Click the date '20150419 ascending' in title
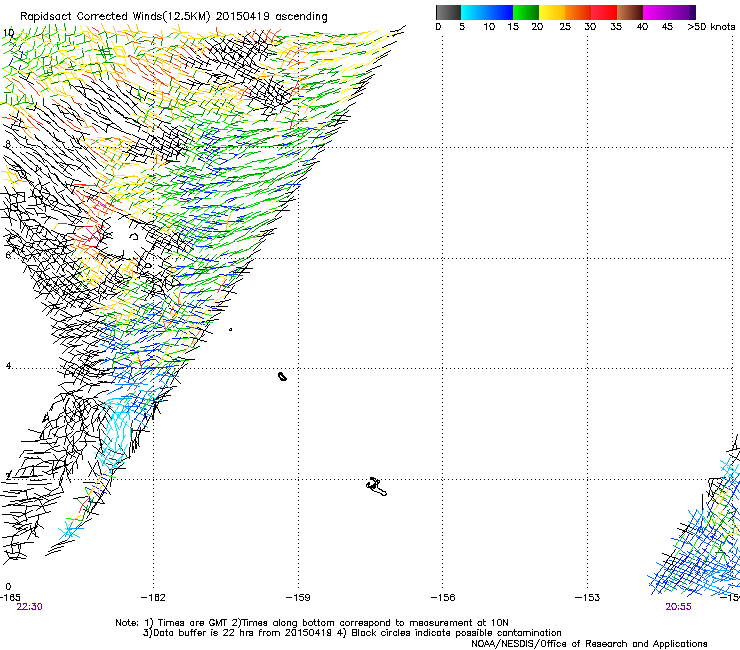The height and width of the screenshot is (650, 740). pos(271,17)
